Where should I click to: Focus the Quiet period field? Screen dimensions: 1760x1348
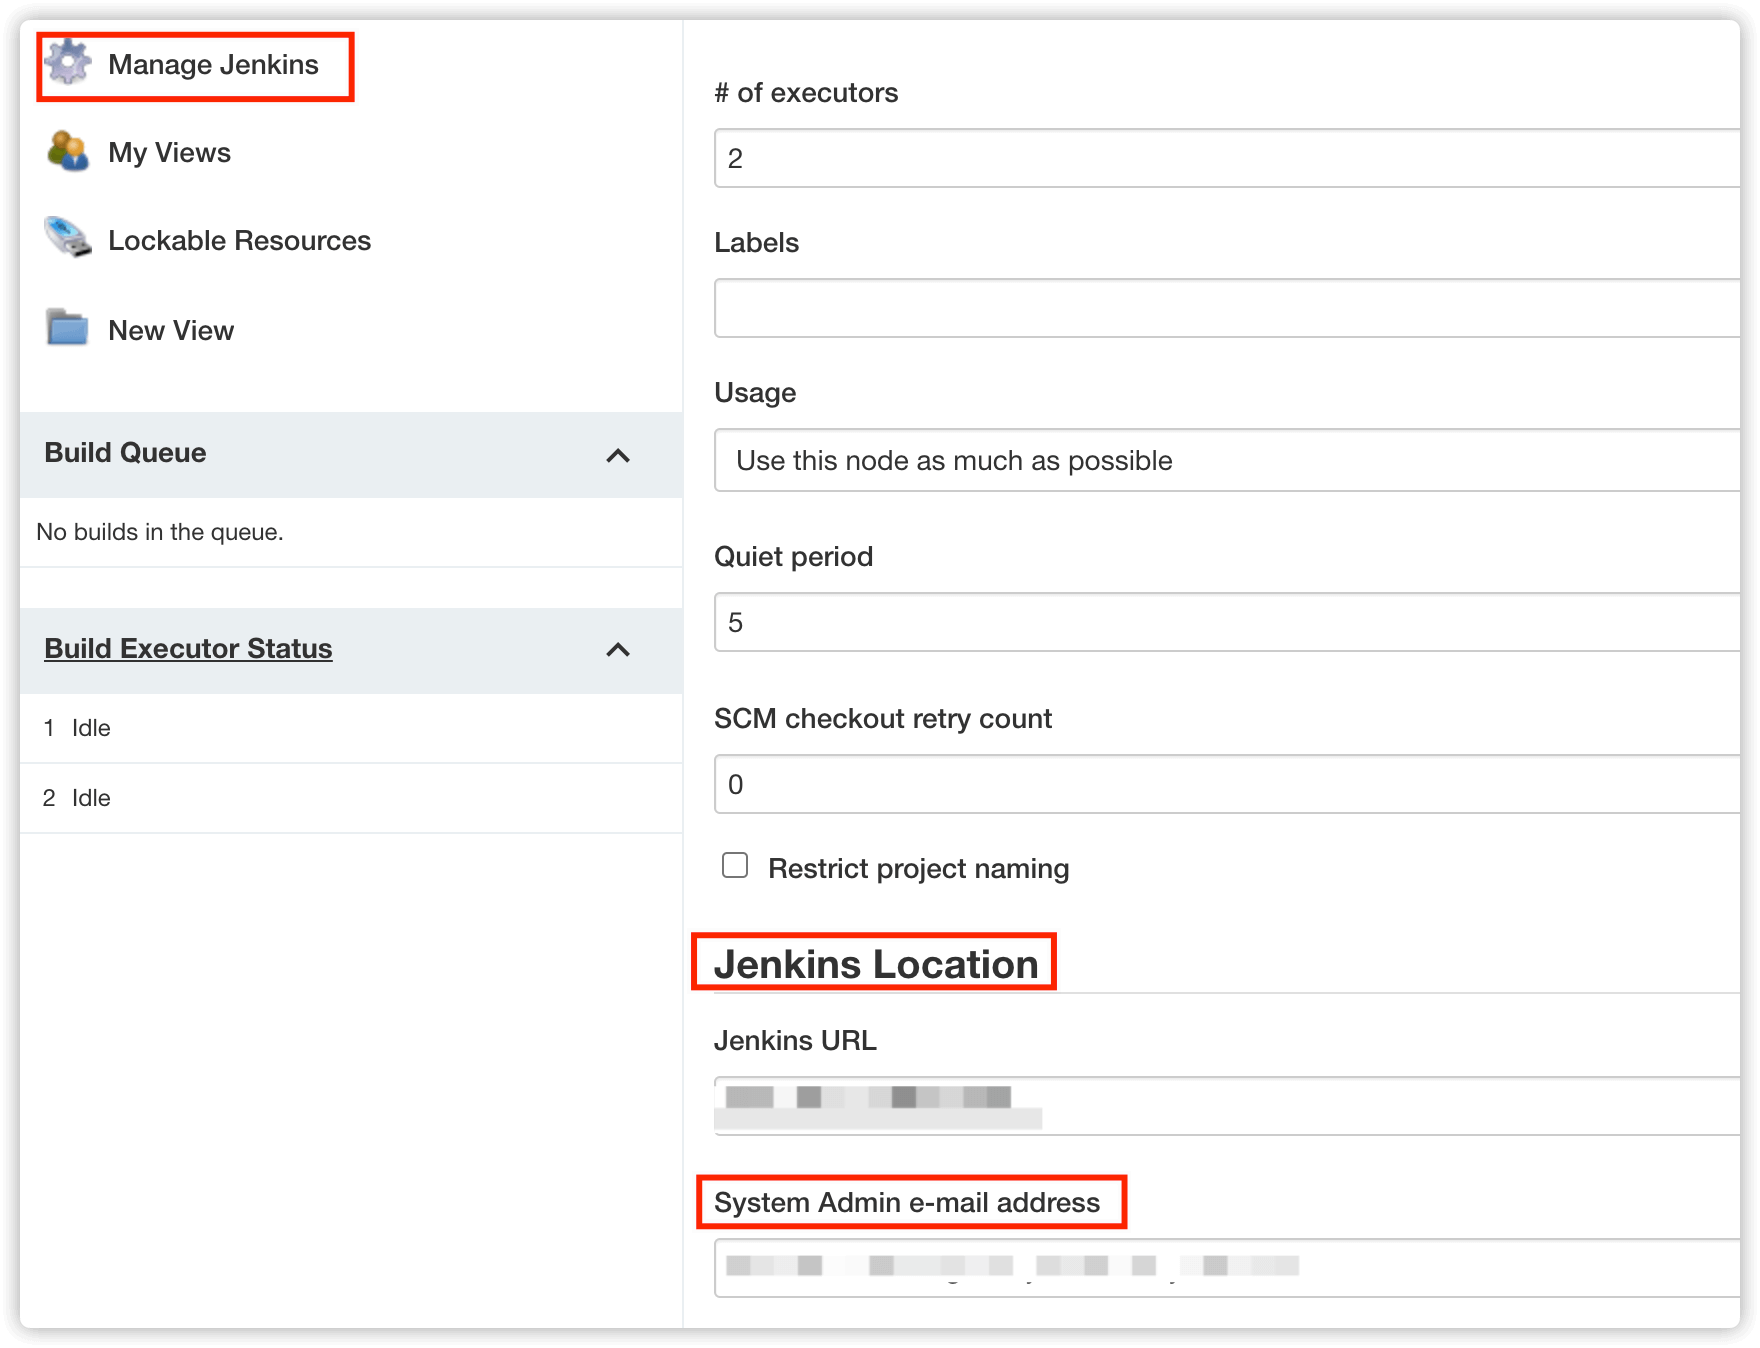tap(1227, 622)
